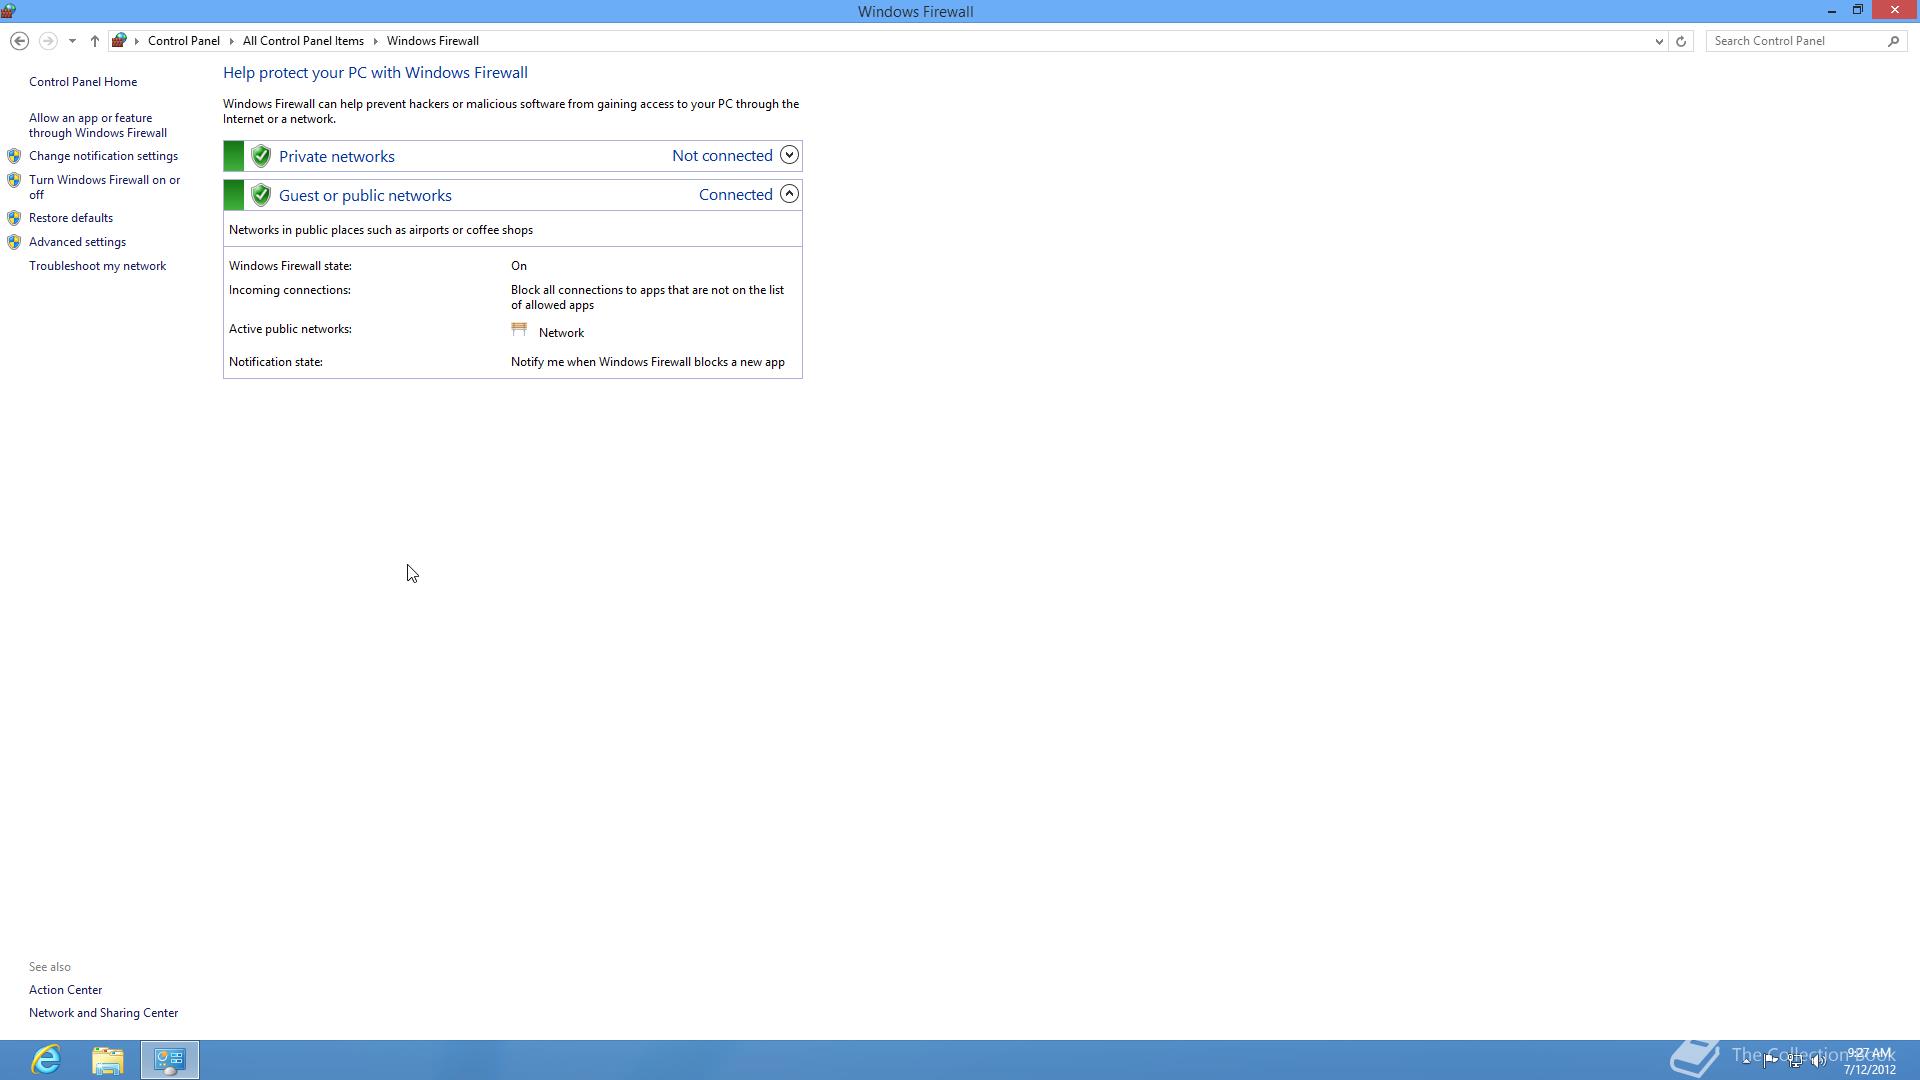The image size is (1920, 1080).
Task: Open Troubleshoot my network
Action: point(97,266)
